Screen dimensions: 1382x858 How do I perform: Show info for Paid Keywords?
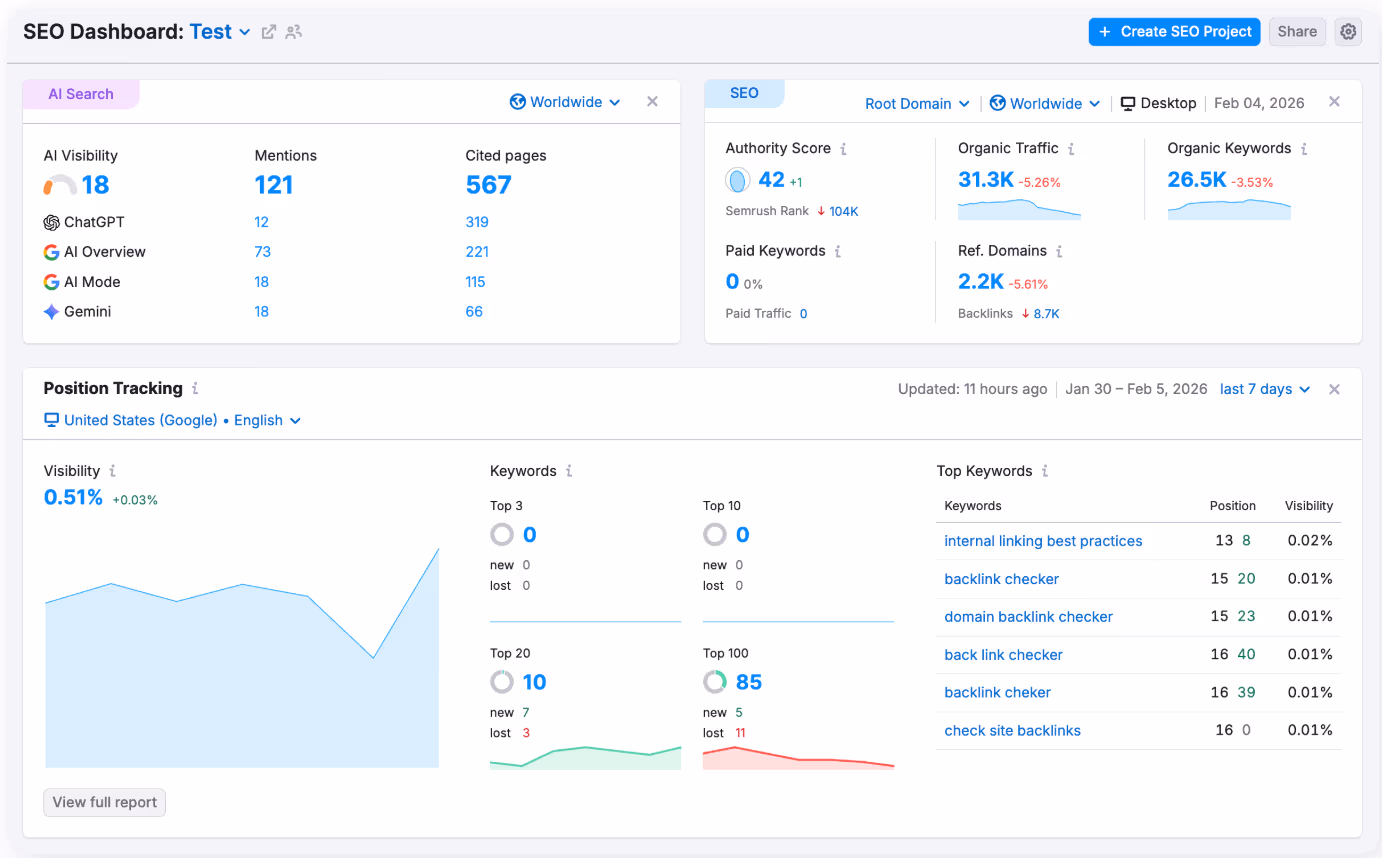[838, 251]
